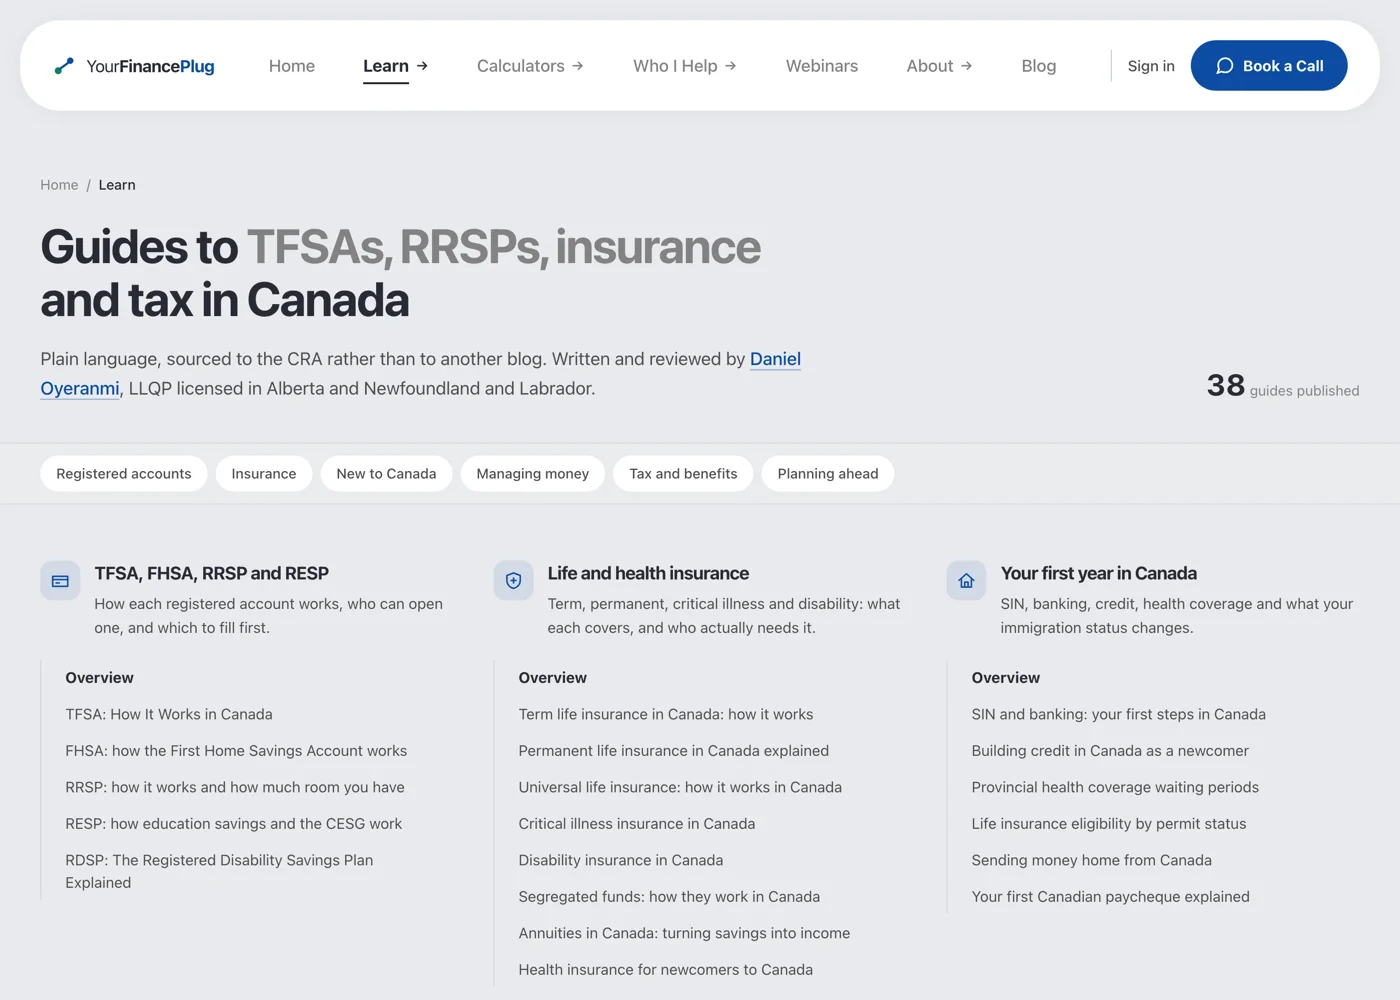The width and height of the screenshot is (1400, 1000).
Task: Select the Planning ahead chip
Action: tap(828, 474)
